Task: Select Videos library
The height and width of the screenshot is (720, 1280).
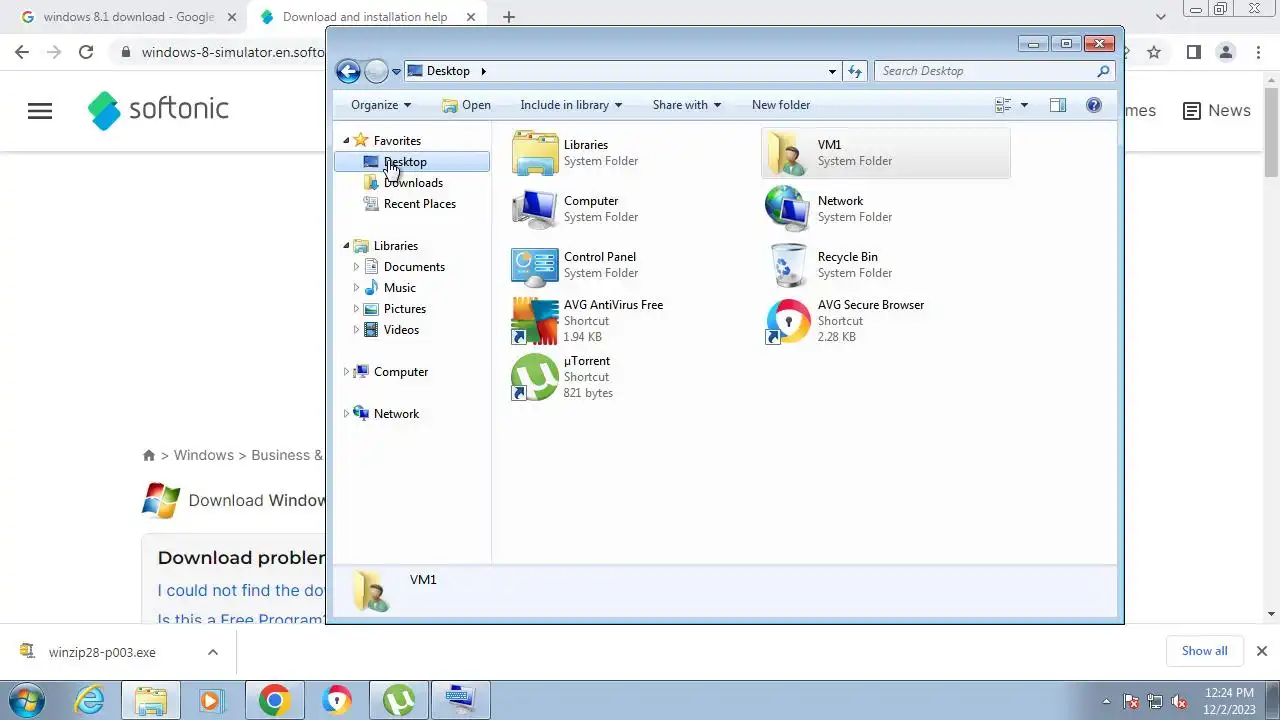Action: point(401,330)
